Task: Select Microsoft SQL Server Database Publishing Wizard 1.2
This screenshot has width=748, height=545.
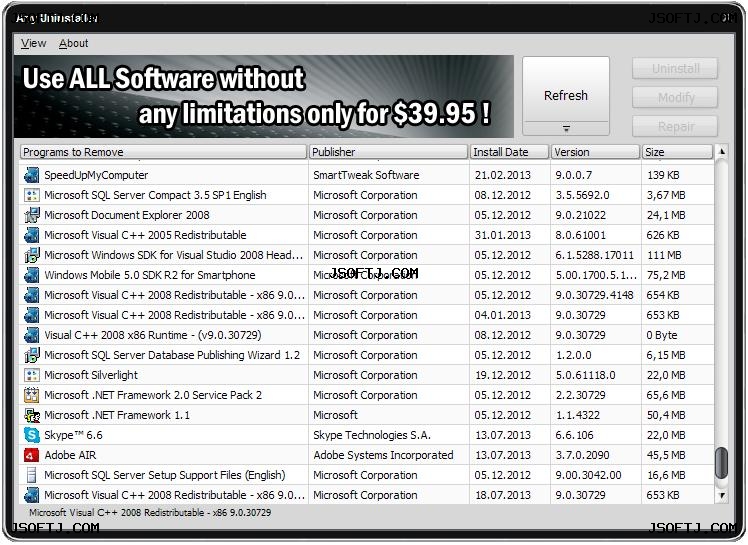Action: [367, 356]
